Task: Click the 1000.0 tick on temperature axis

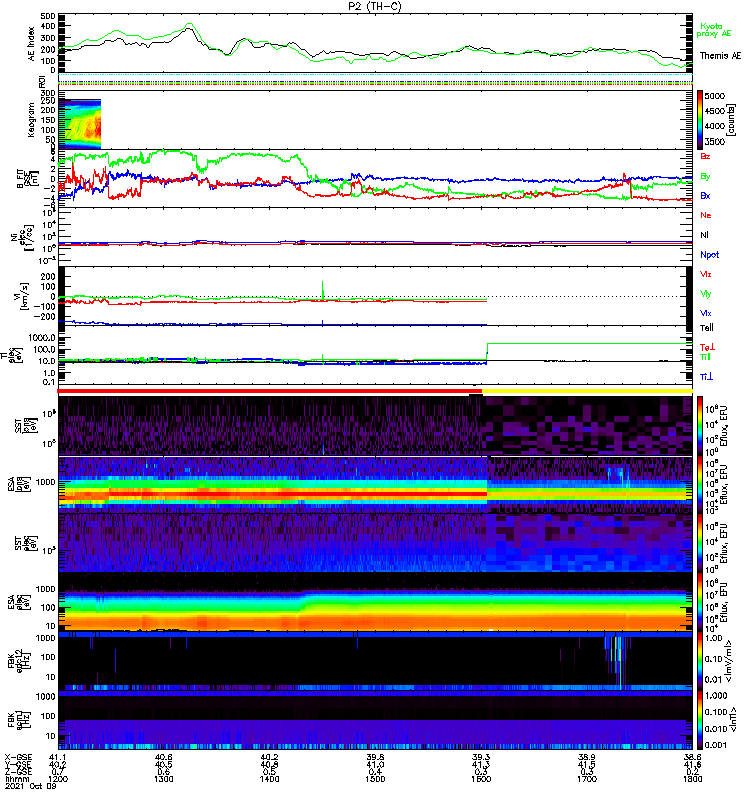Action: coord(42,338)
